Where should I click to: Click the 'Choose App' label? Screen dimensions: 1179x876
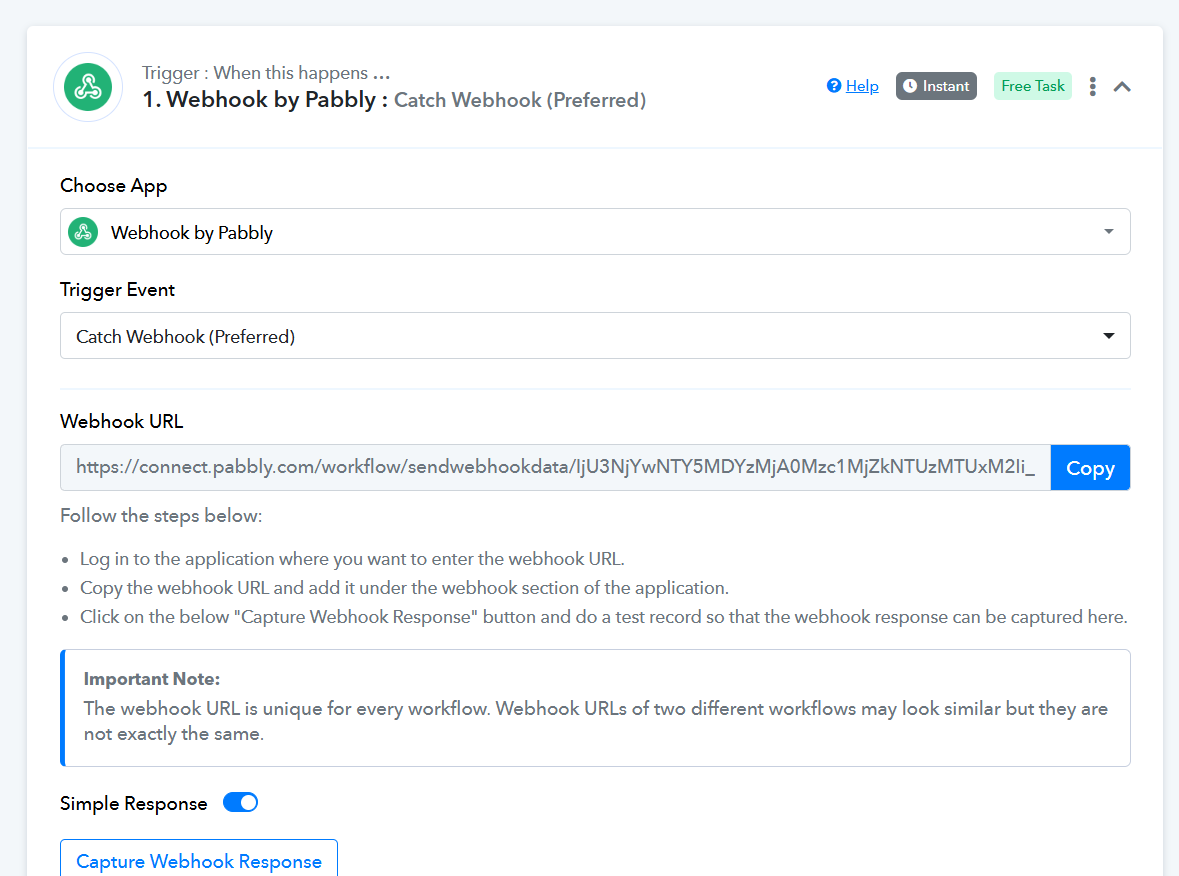[114, 186]
